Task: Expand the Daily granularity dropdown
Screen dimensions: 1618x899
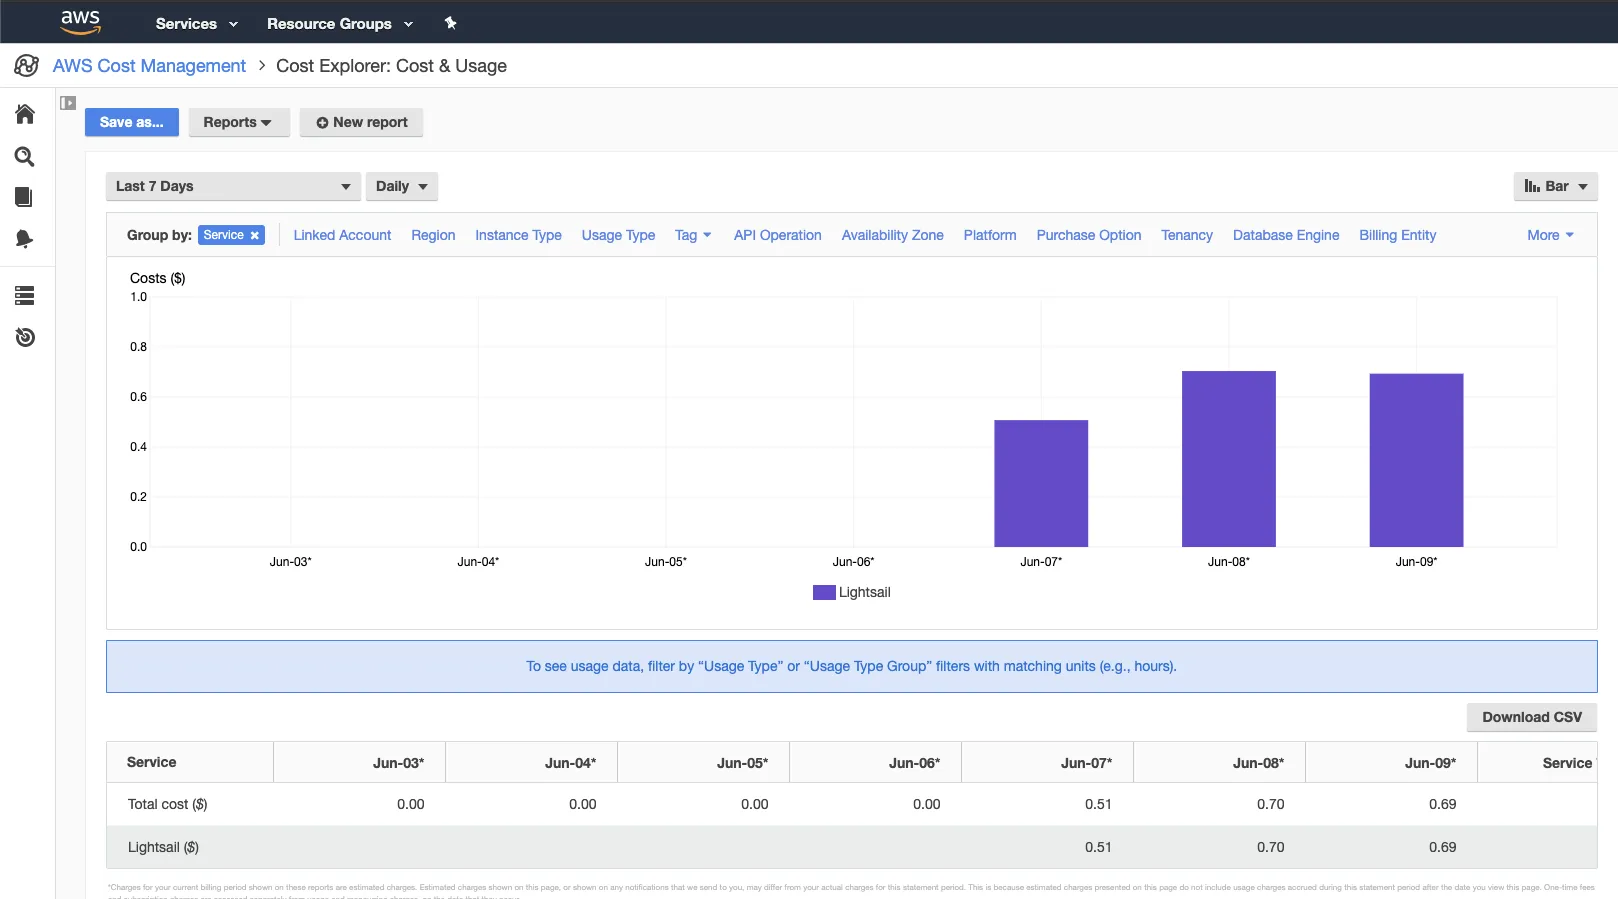Action: click(x=401, y=186)
